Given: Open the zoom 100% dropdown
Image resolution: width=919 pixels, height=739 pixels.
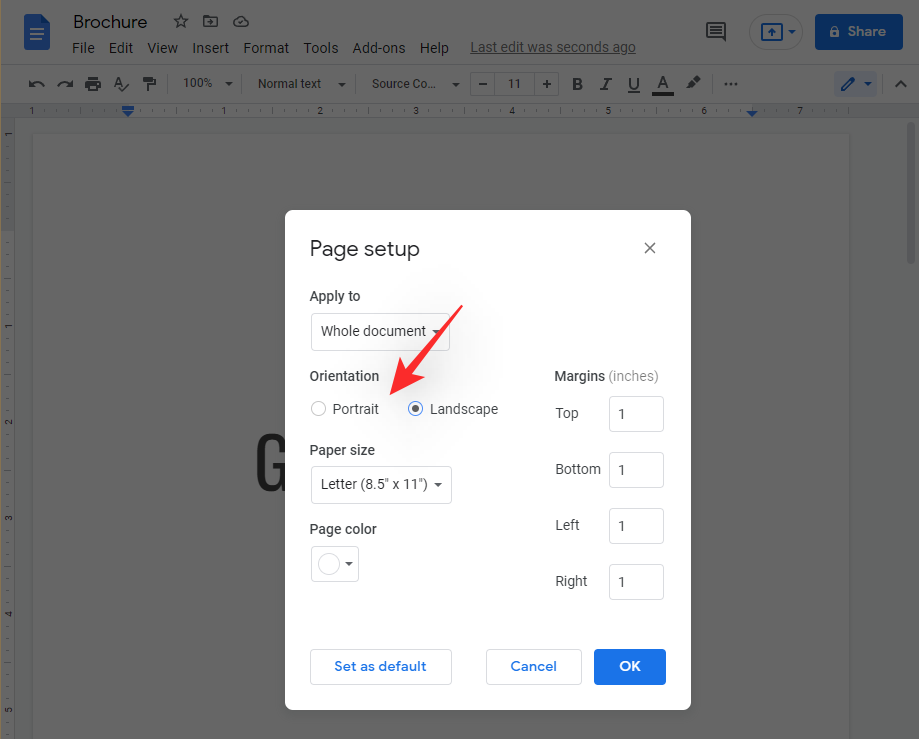Looking at the screenshot, I should [207, 84].
